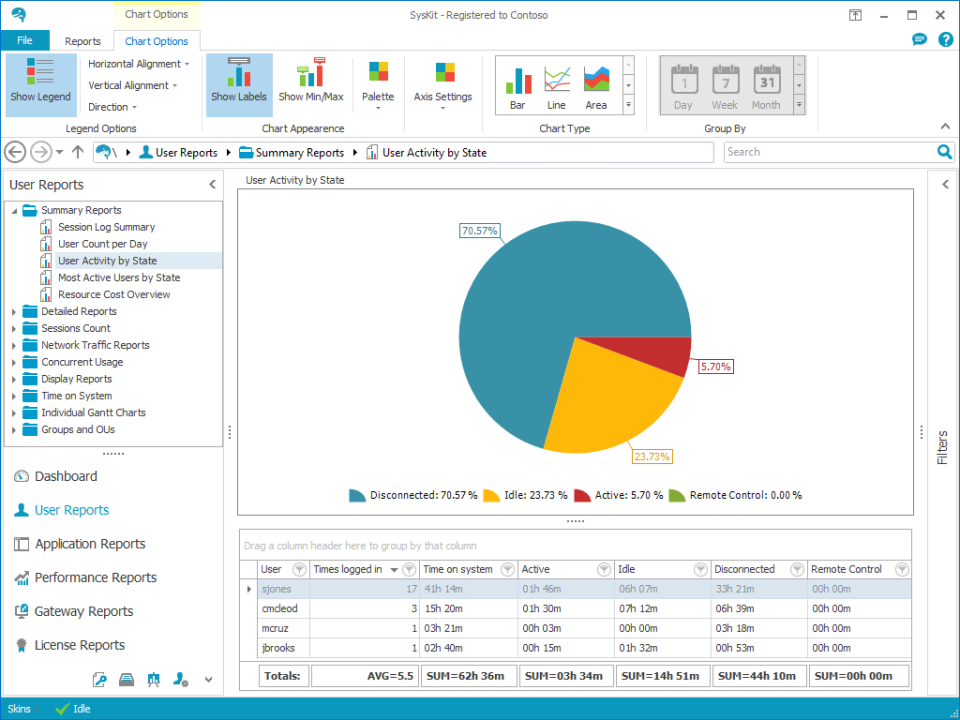Open the Horizontal Alignment dropdown

coord(138,64)
